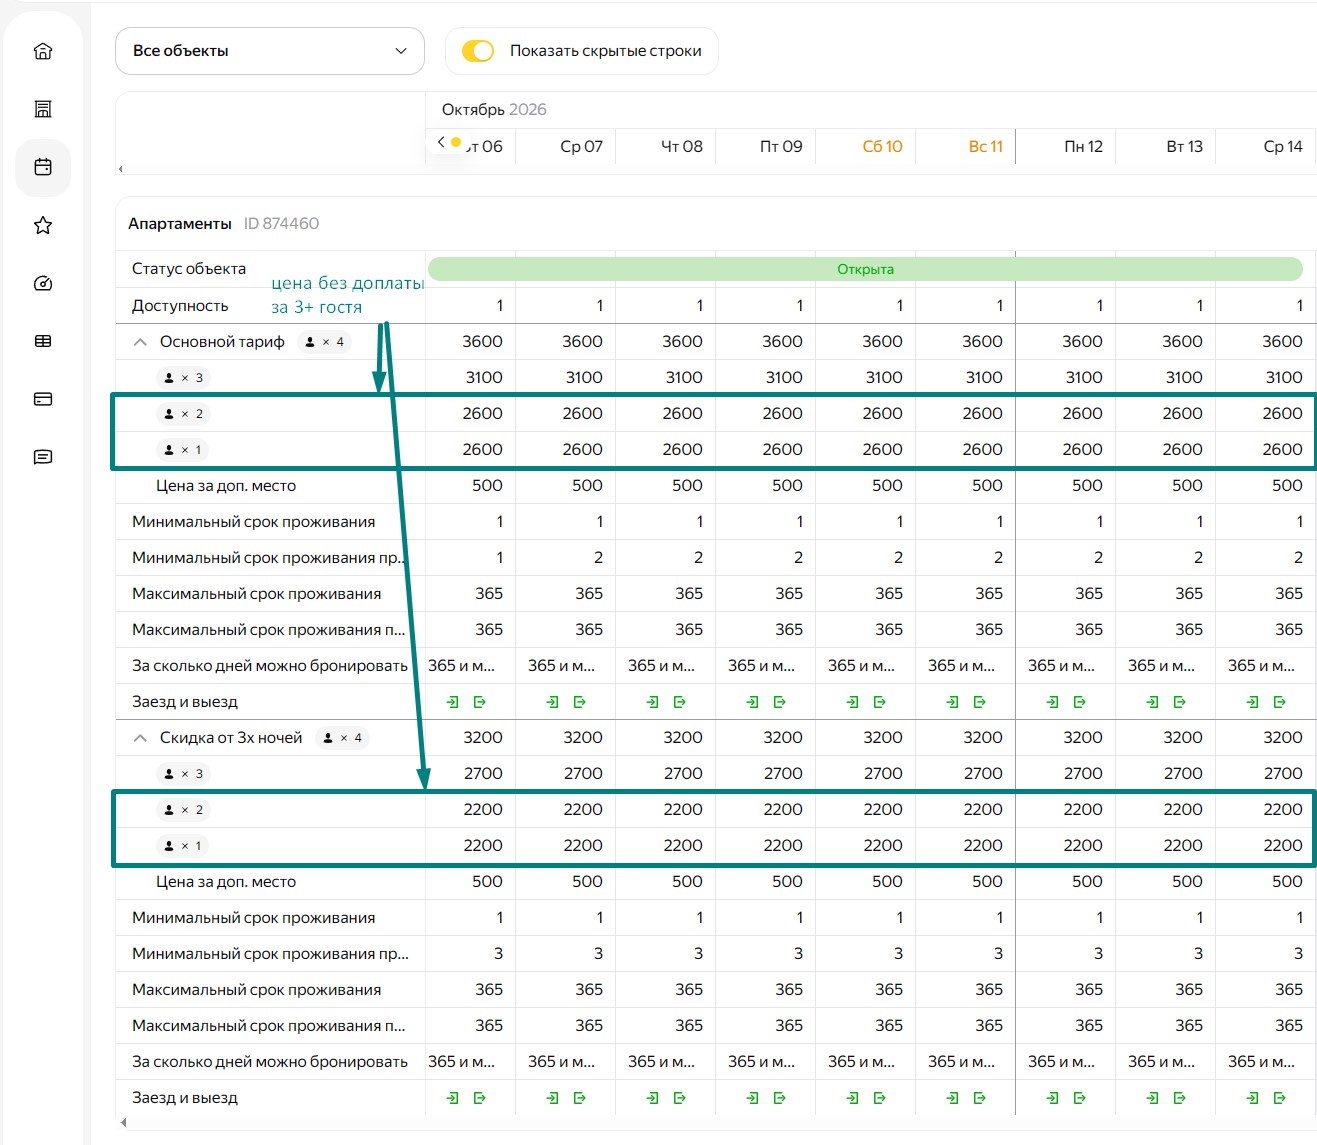Open the home icon in sidebar
The width and height of the screenshot is (1317, 1145).
[43, 51]
